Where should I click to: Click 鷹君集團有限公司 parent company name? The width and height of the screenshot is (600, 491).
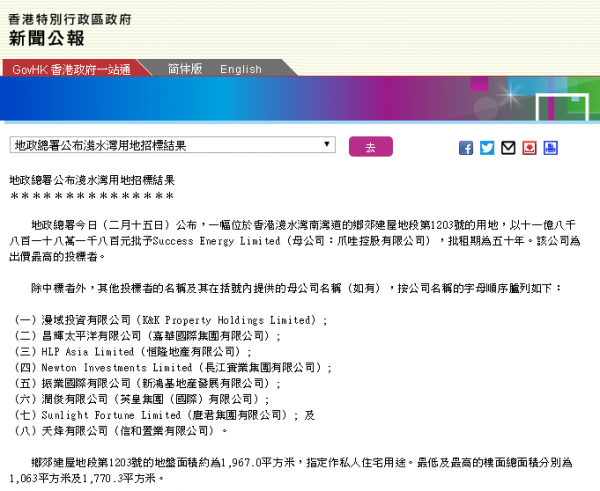tap(236, 415)
